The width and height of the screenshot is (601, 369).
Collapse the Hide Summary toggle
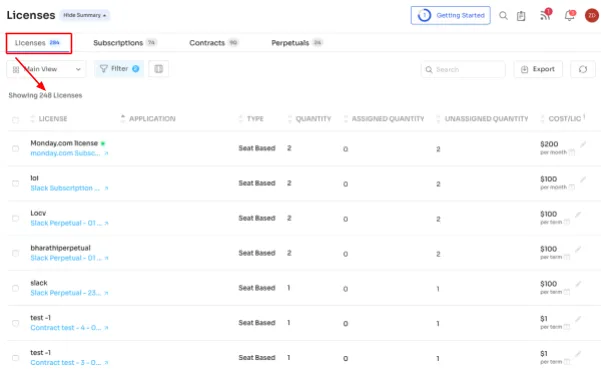(85, 15)
